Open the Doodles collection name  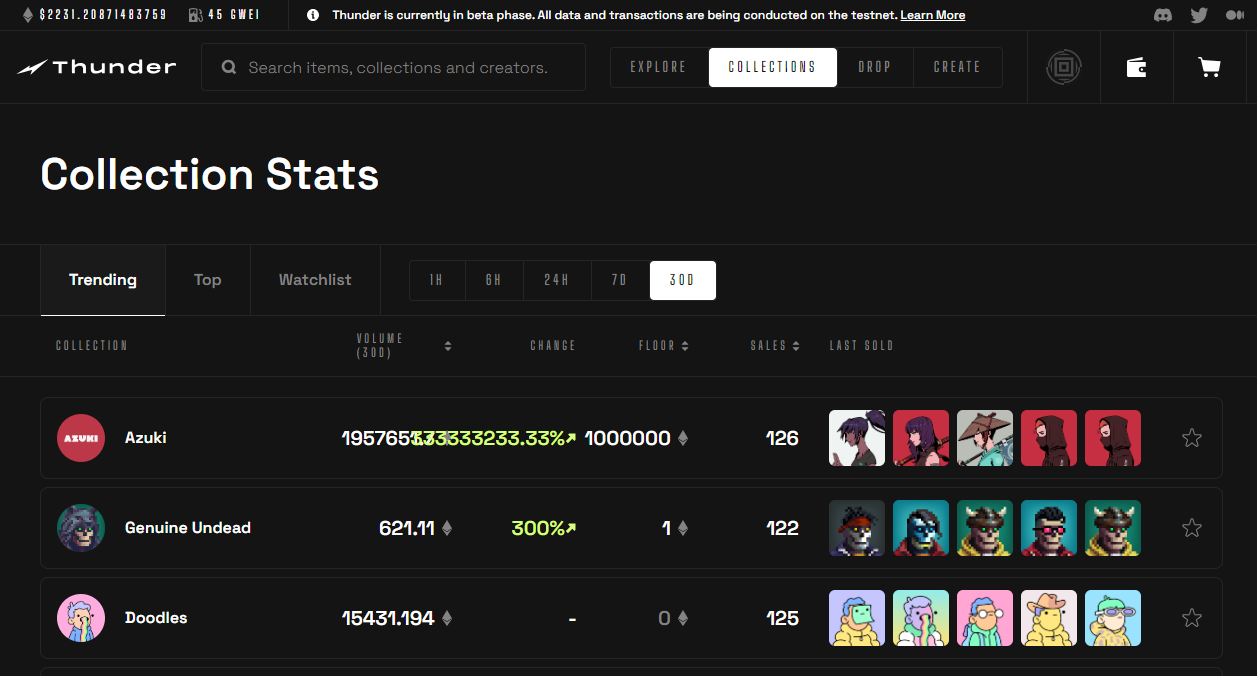click(156, 618)
